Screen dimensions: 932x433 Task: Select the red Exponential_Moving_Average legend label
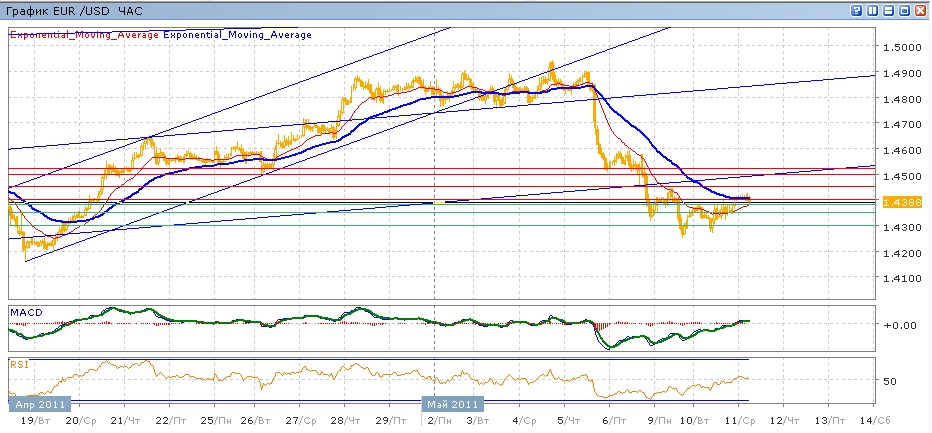tap(84, 35)
